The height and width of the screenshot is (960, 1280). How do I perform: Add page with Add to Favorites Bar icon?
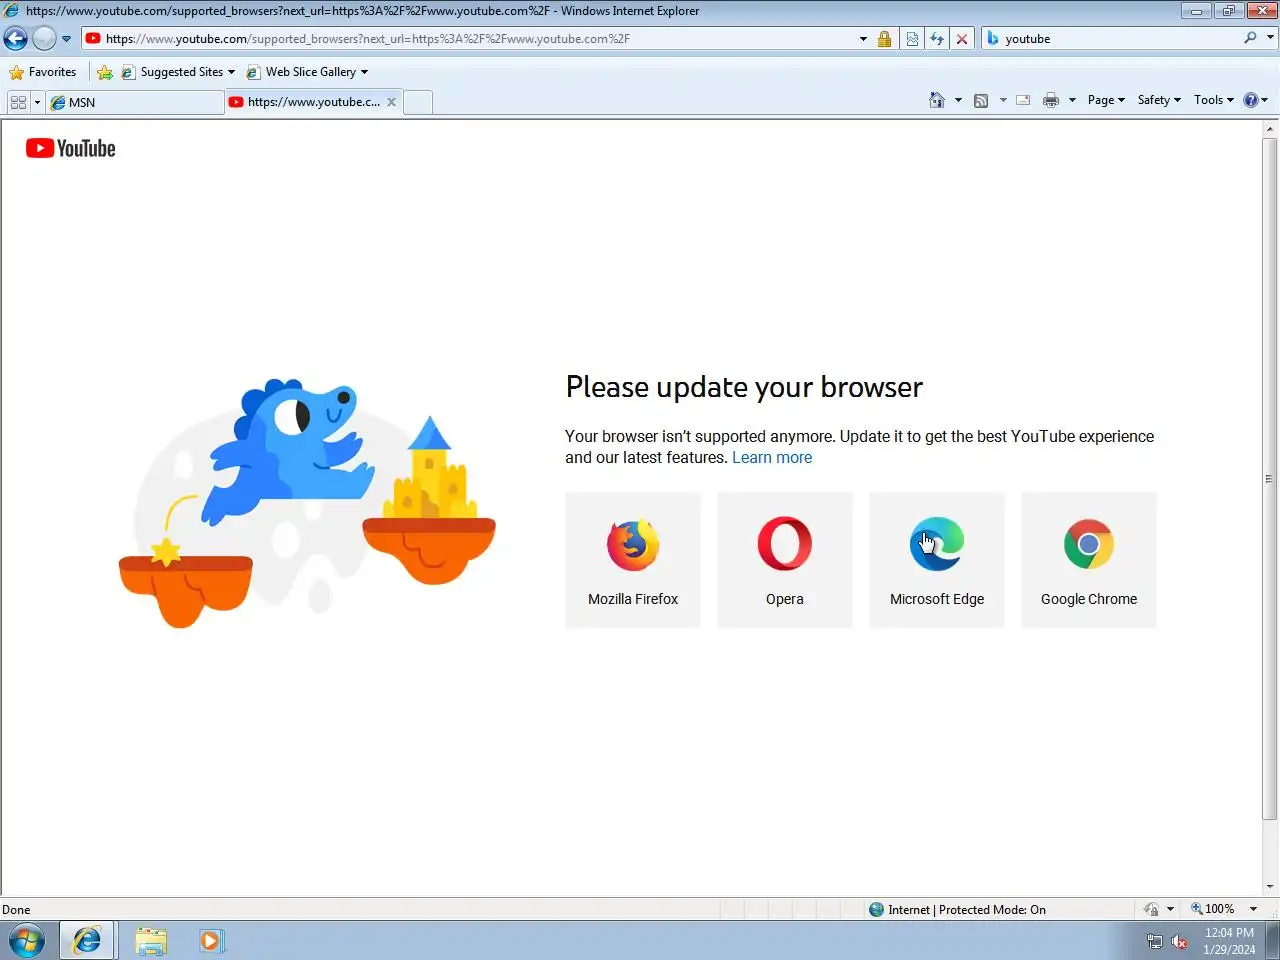(105, 72)
